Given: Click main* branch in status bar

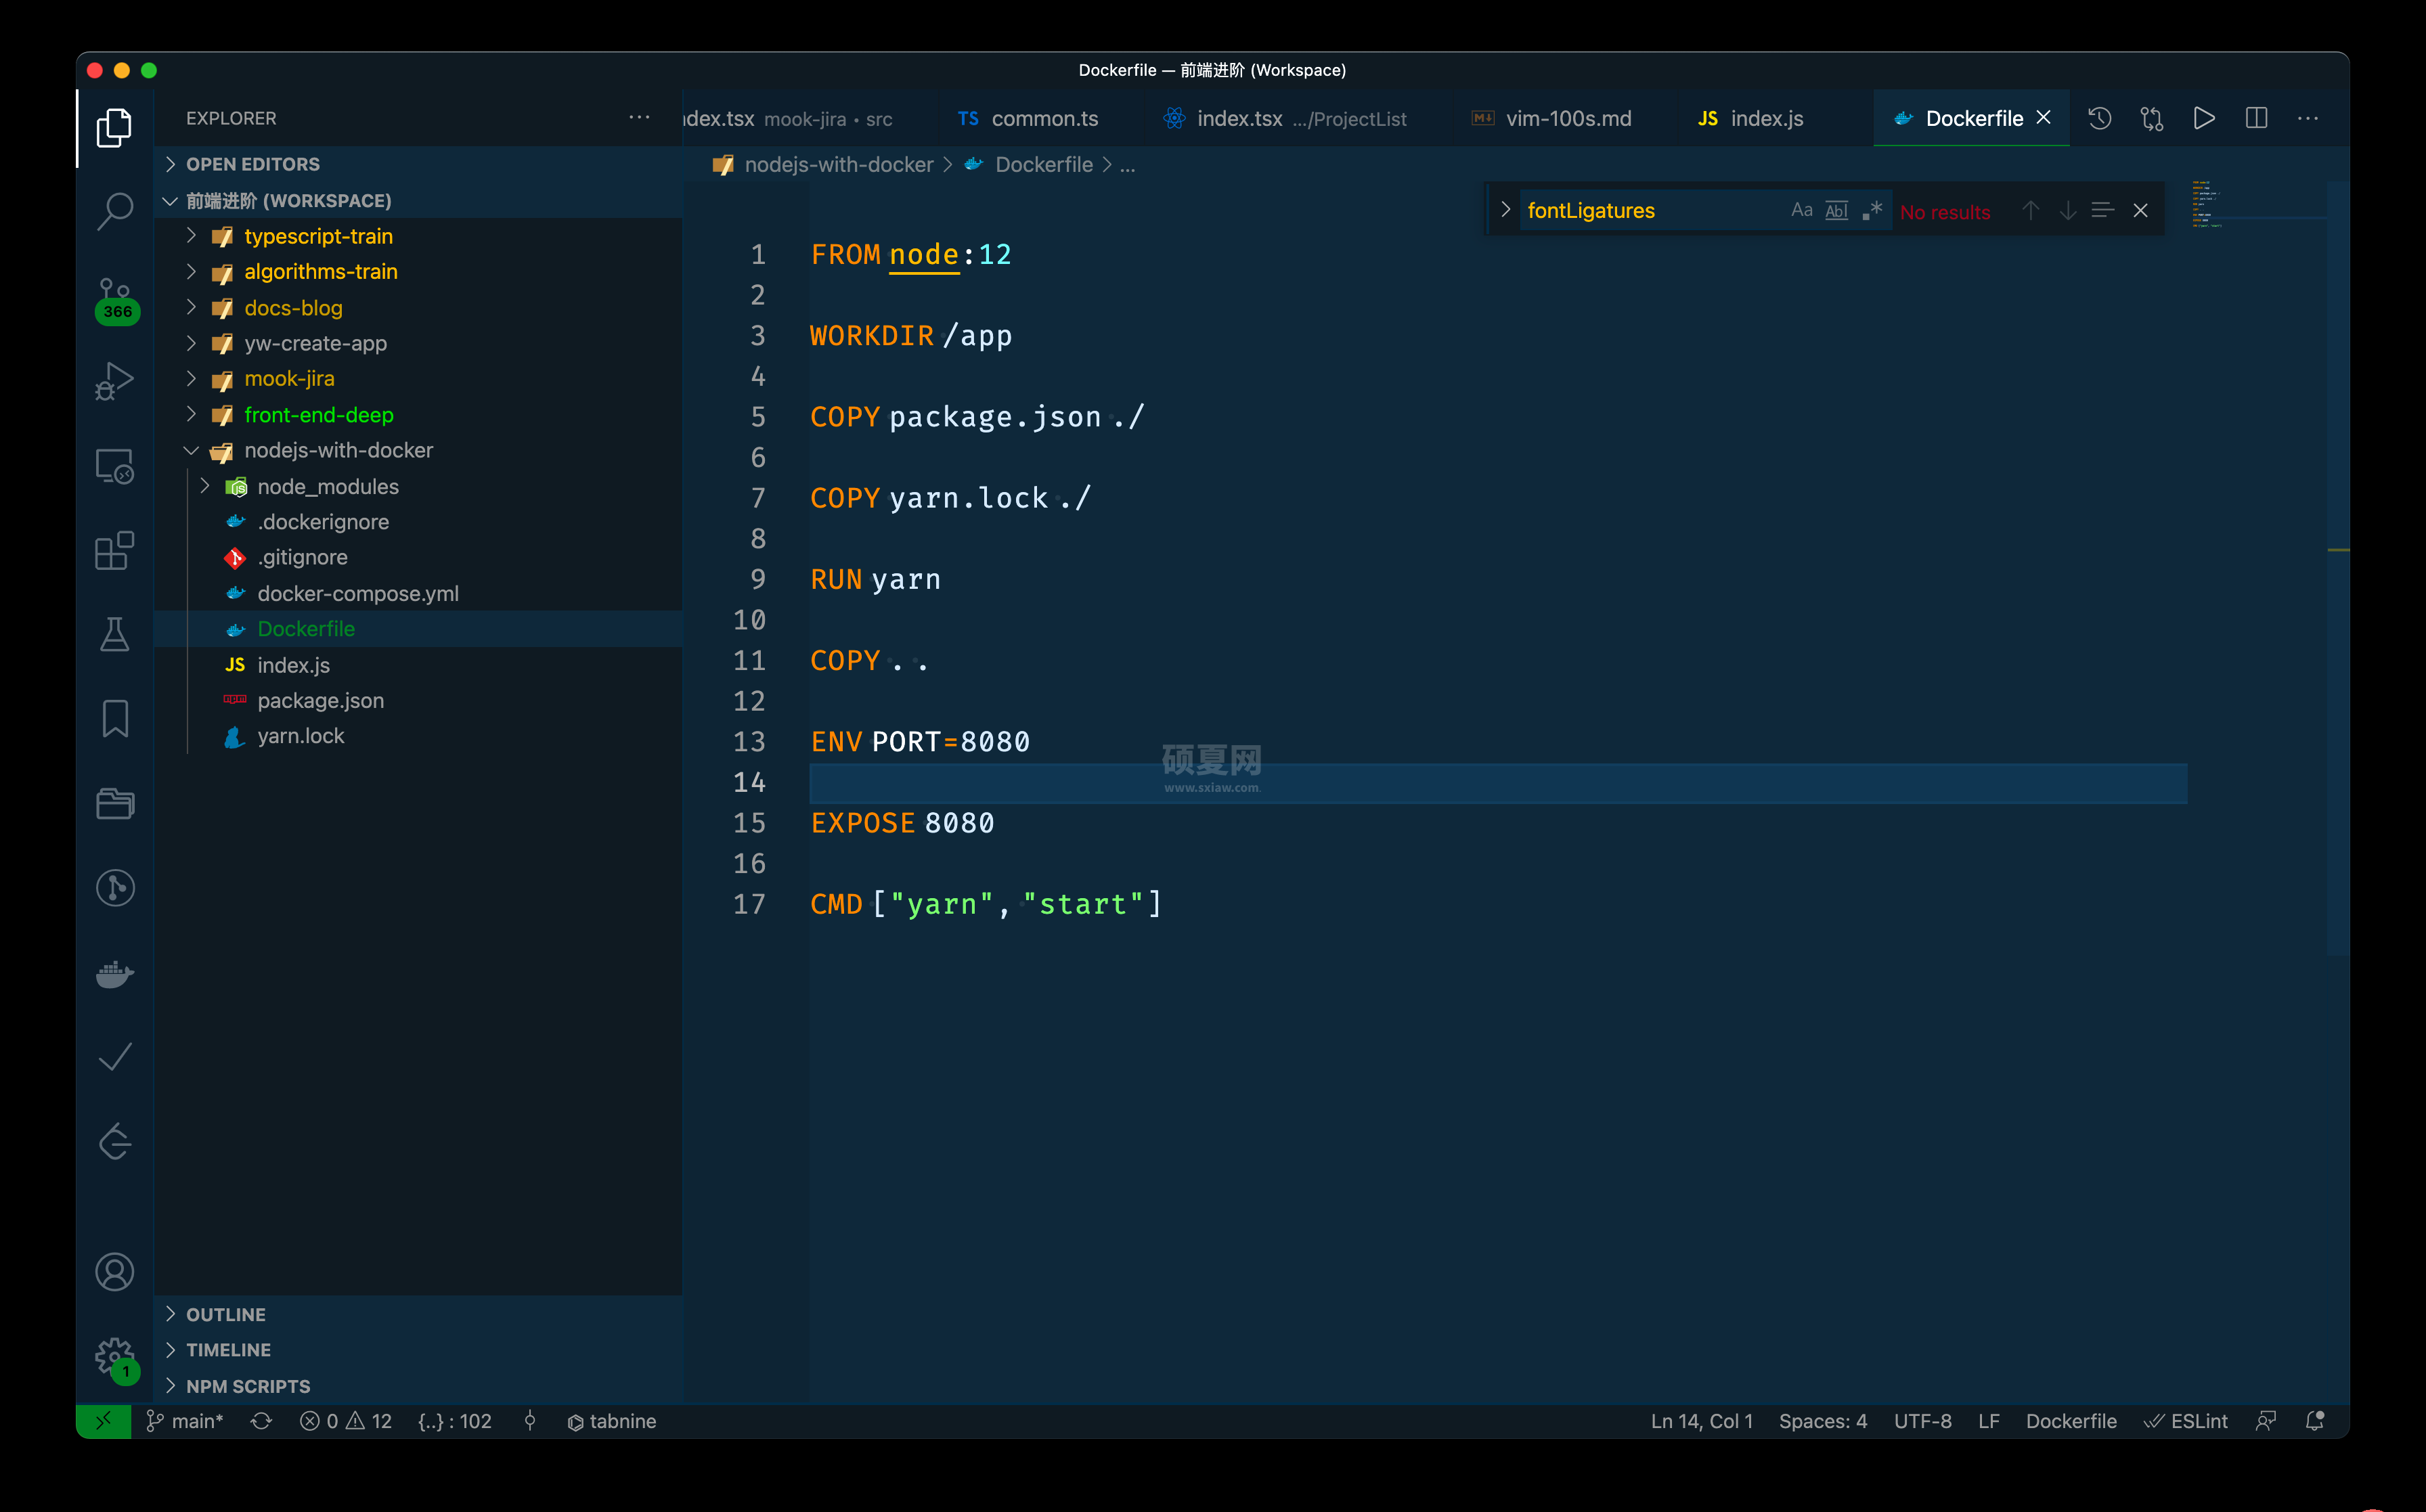Looking at the screenshot, I should pos(185,1421).
